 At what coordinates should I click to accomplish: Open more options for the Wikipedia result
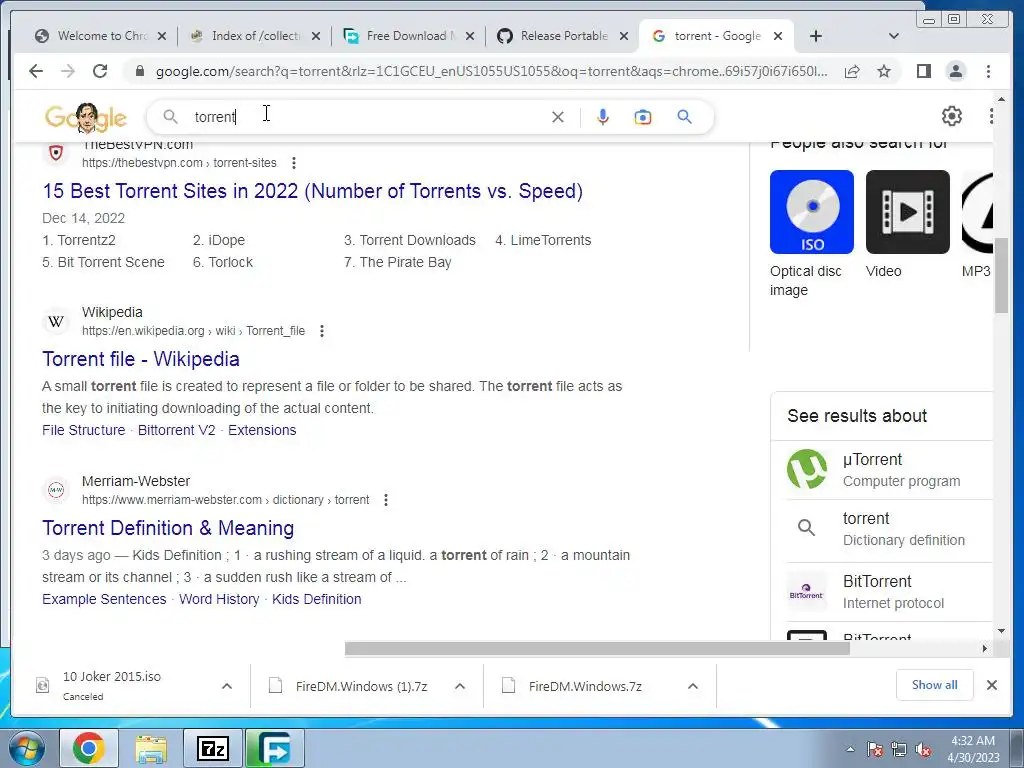tap(322, 331)
